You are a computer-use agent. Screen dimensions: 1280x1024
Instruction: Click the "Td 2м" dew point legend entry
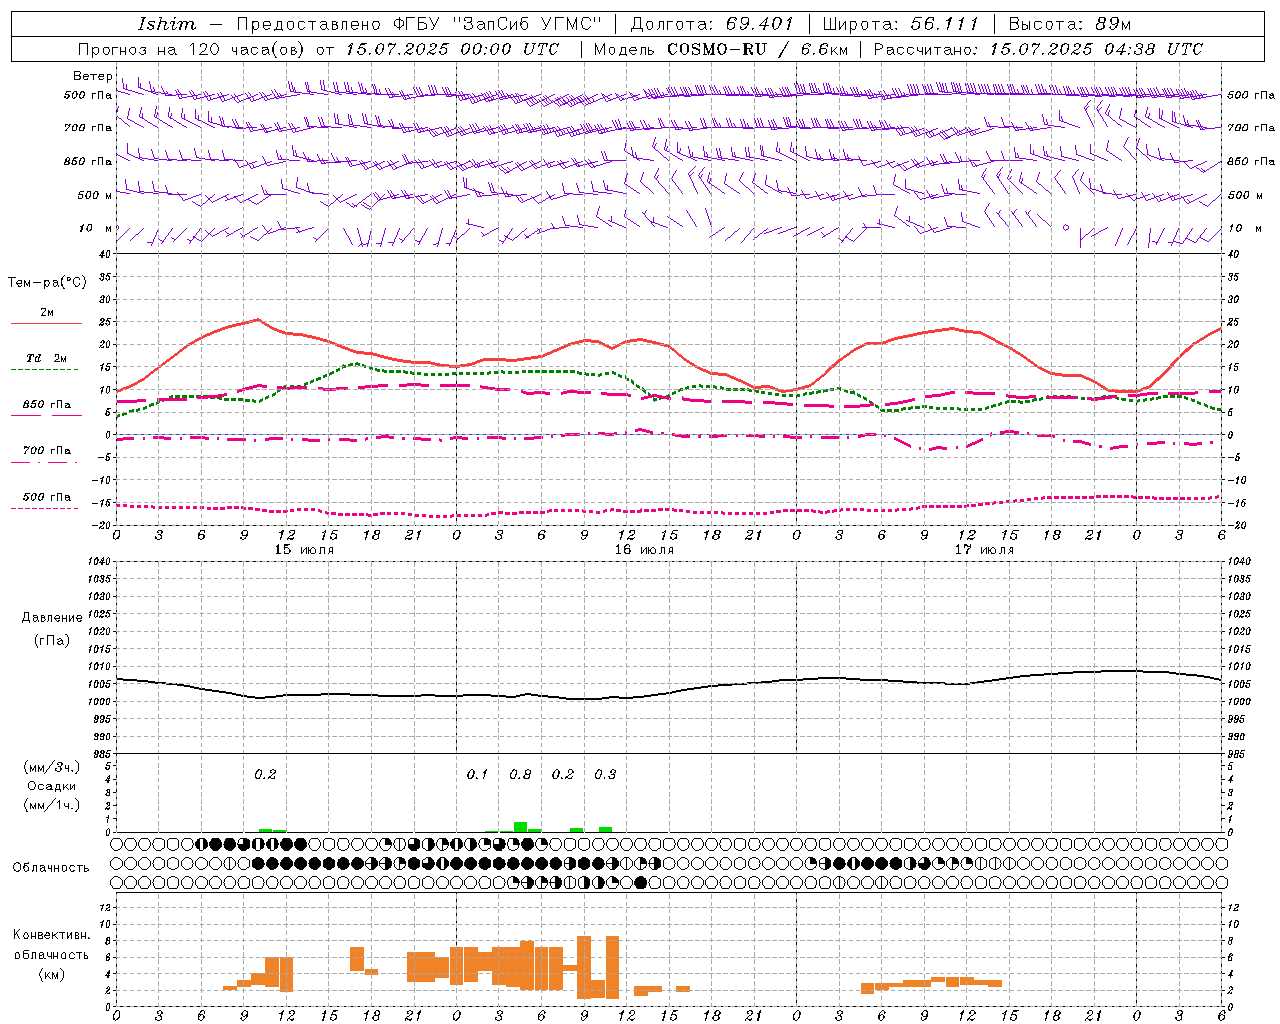coord(47,358)
